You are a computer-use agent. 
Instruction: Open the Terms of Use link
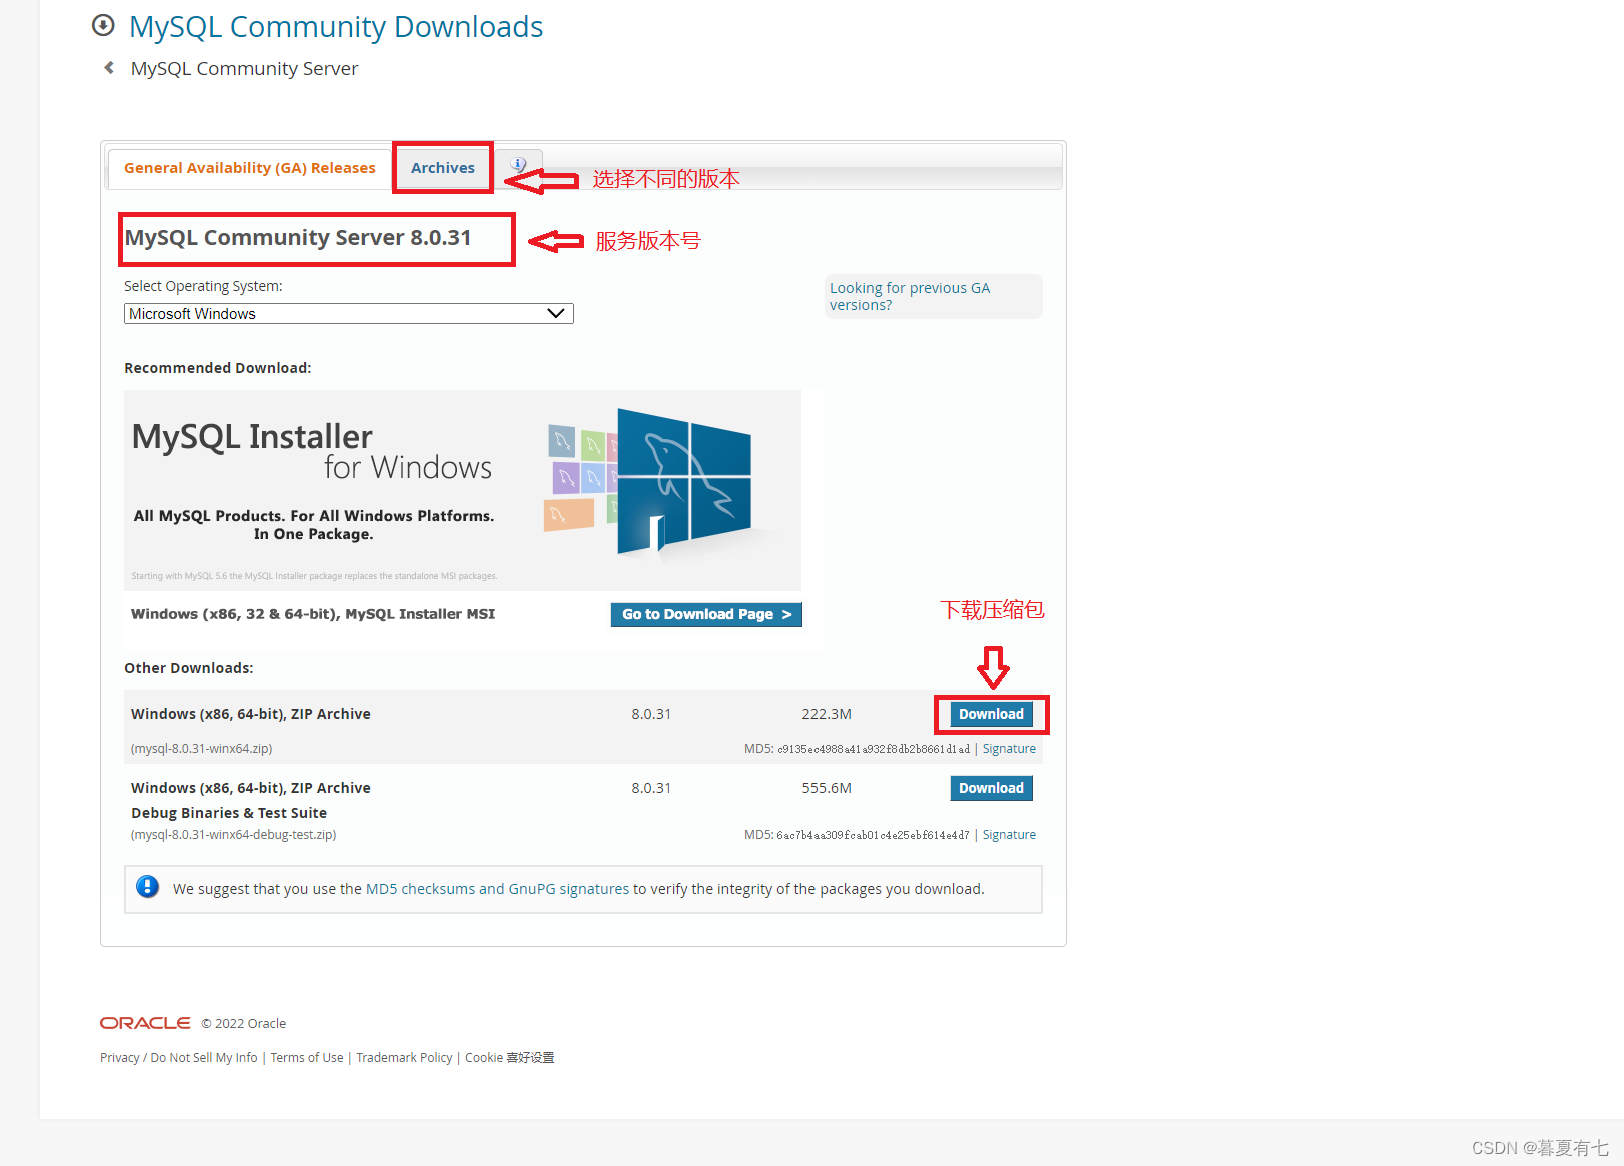pyautogui.click(x=307, y=1058)
